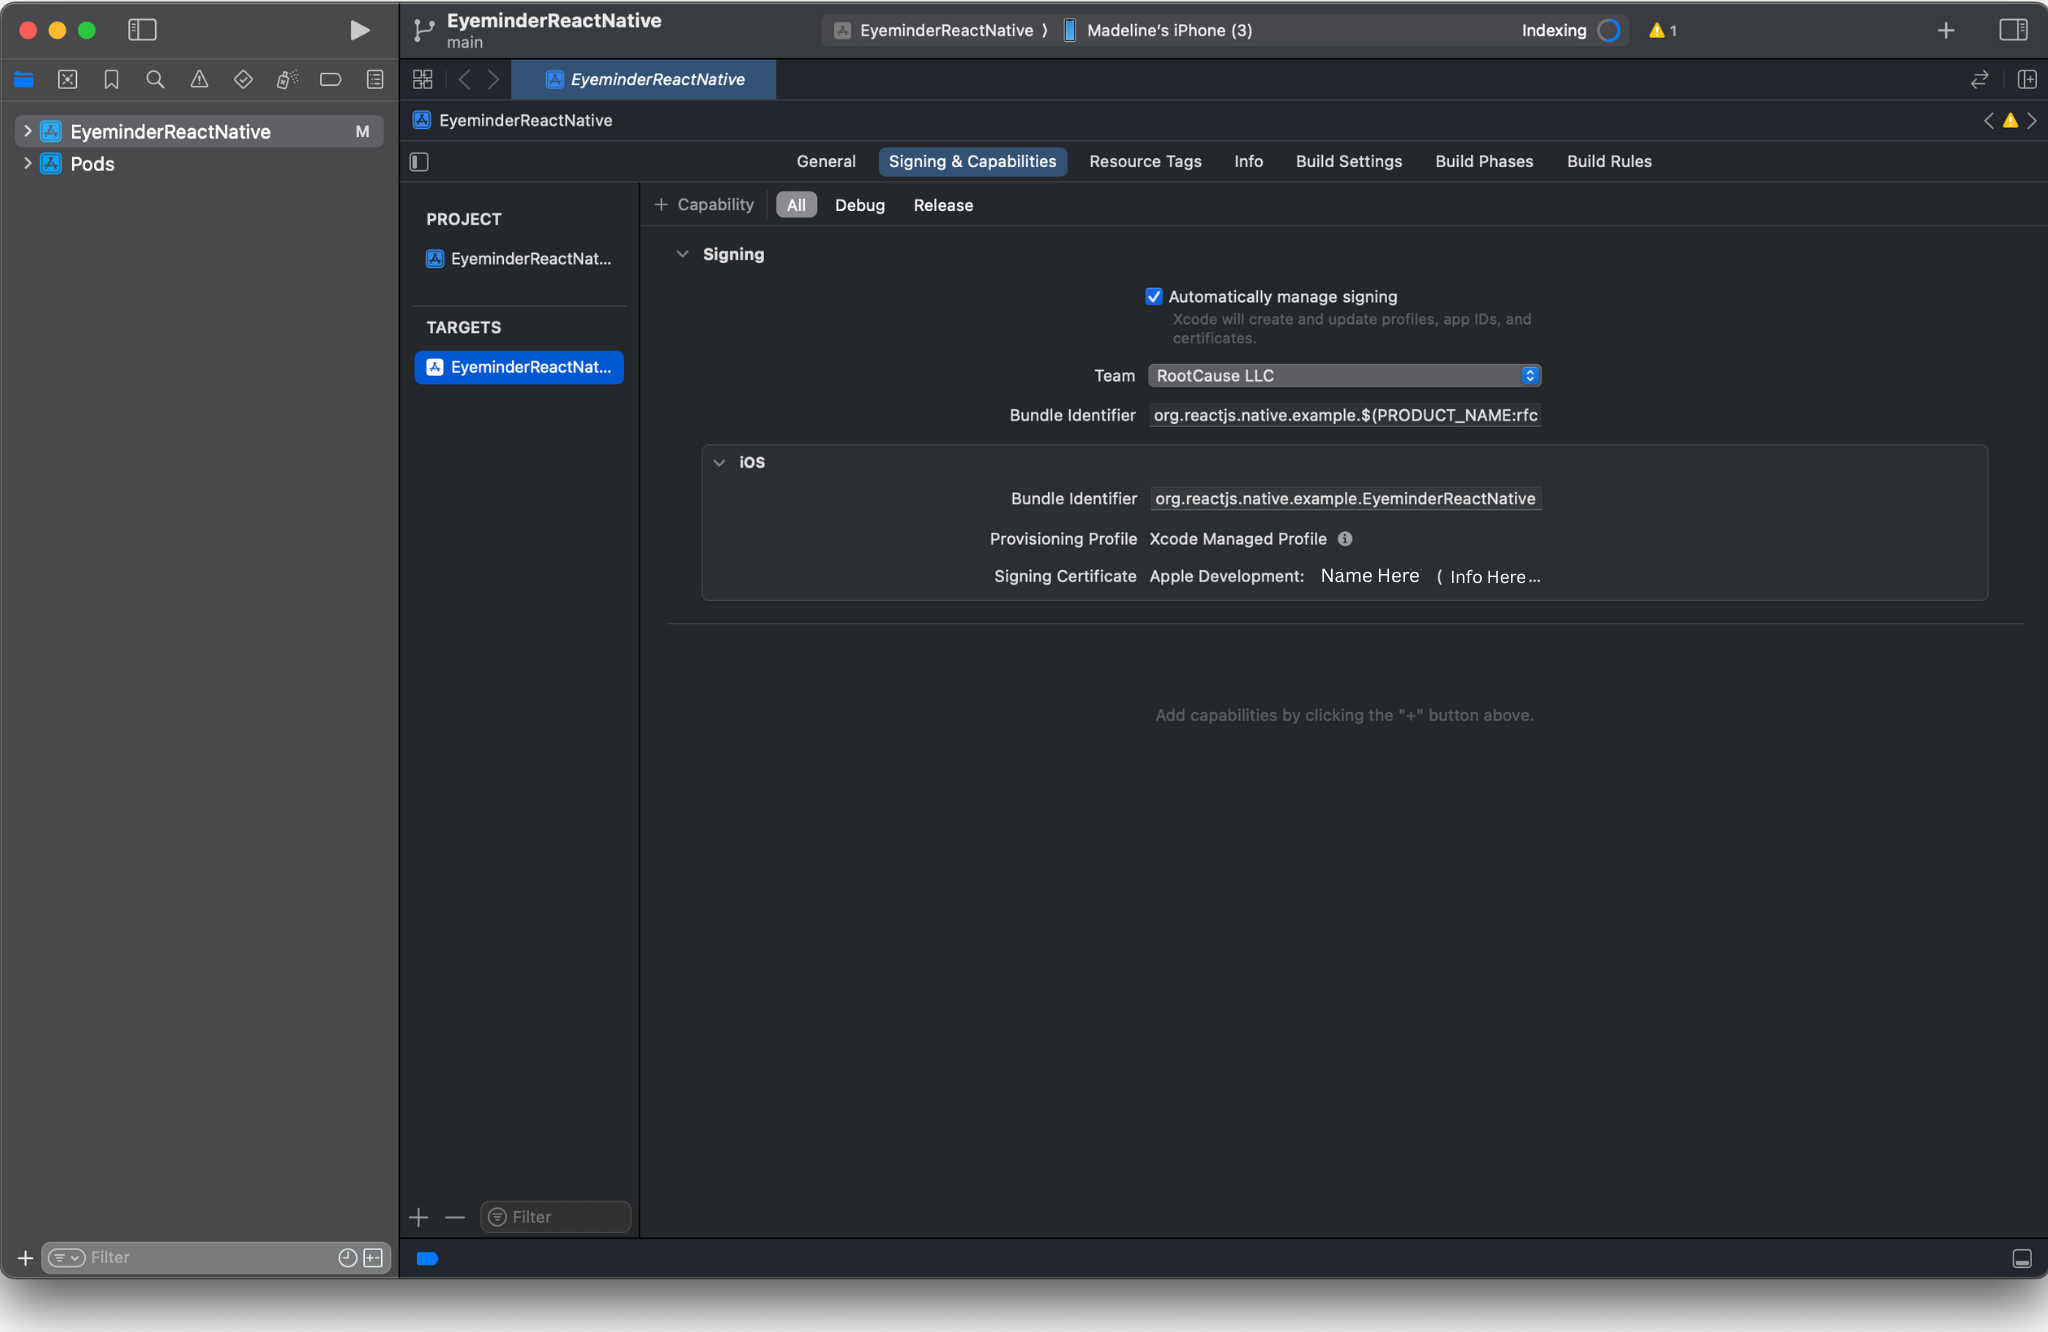The image size is (2048, 1332).
Task: Remove the selected target with minus button
Action: coord(455,1217)
